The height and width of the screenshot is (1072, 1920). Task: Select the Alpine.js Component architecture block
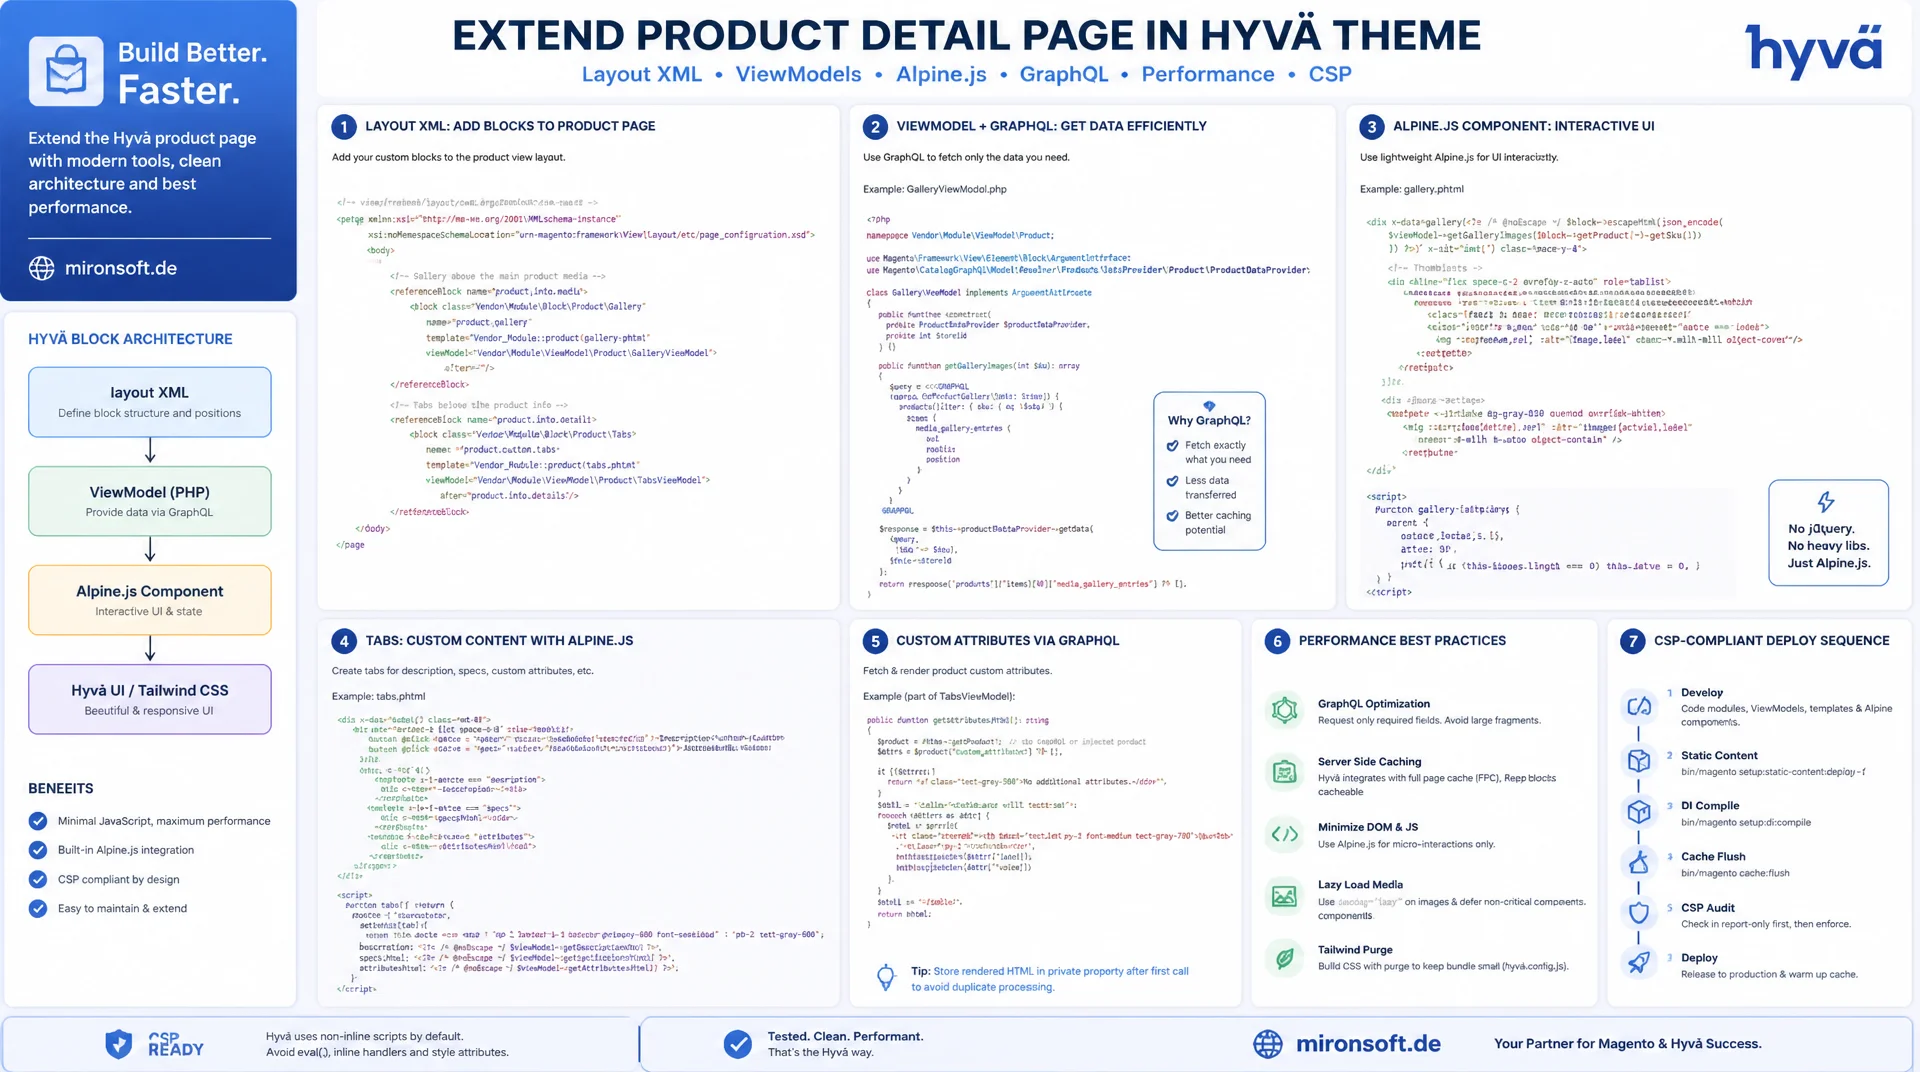coord(150,600)
